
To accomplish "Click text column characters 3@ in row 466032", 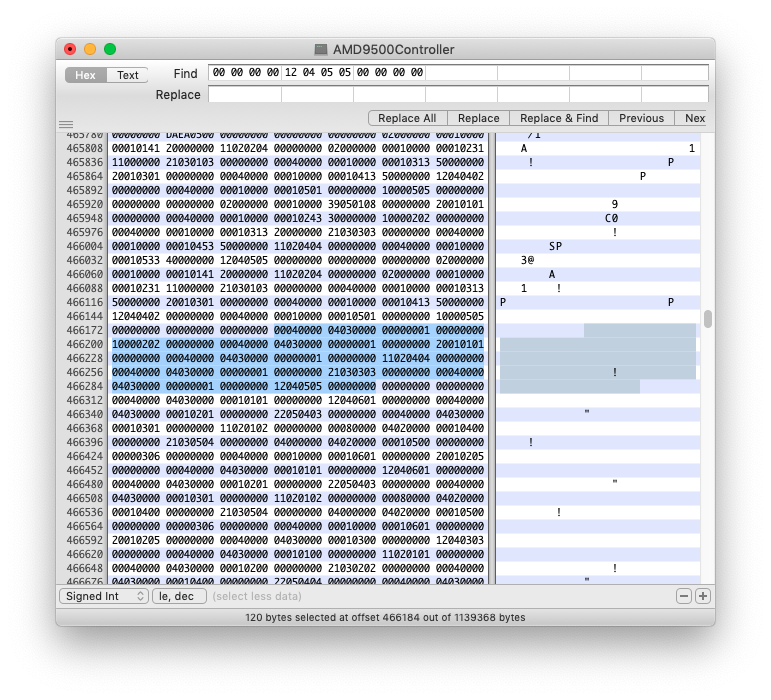I will pyautogui.click(x=527, y=260).
